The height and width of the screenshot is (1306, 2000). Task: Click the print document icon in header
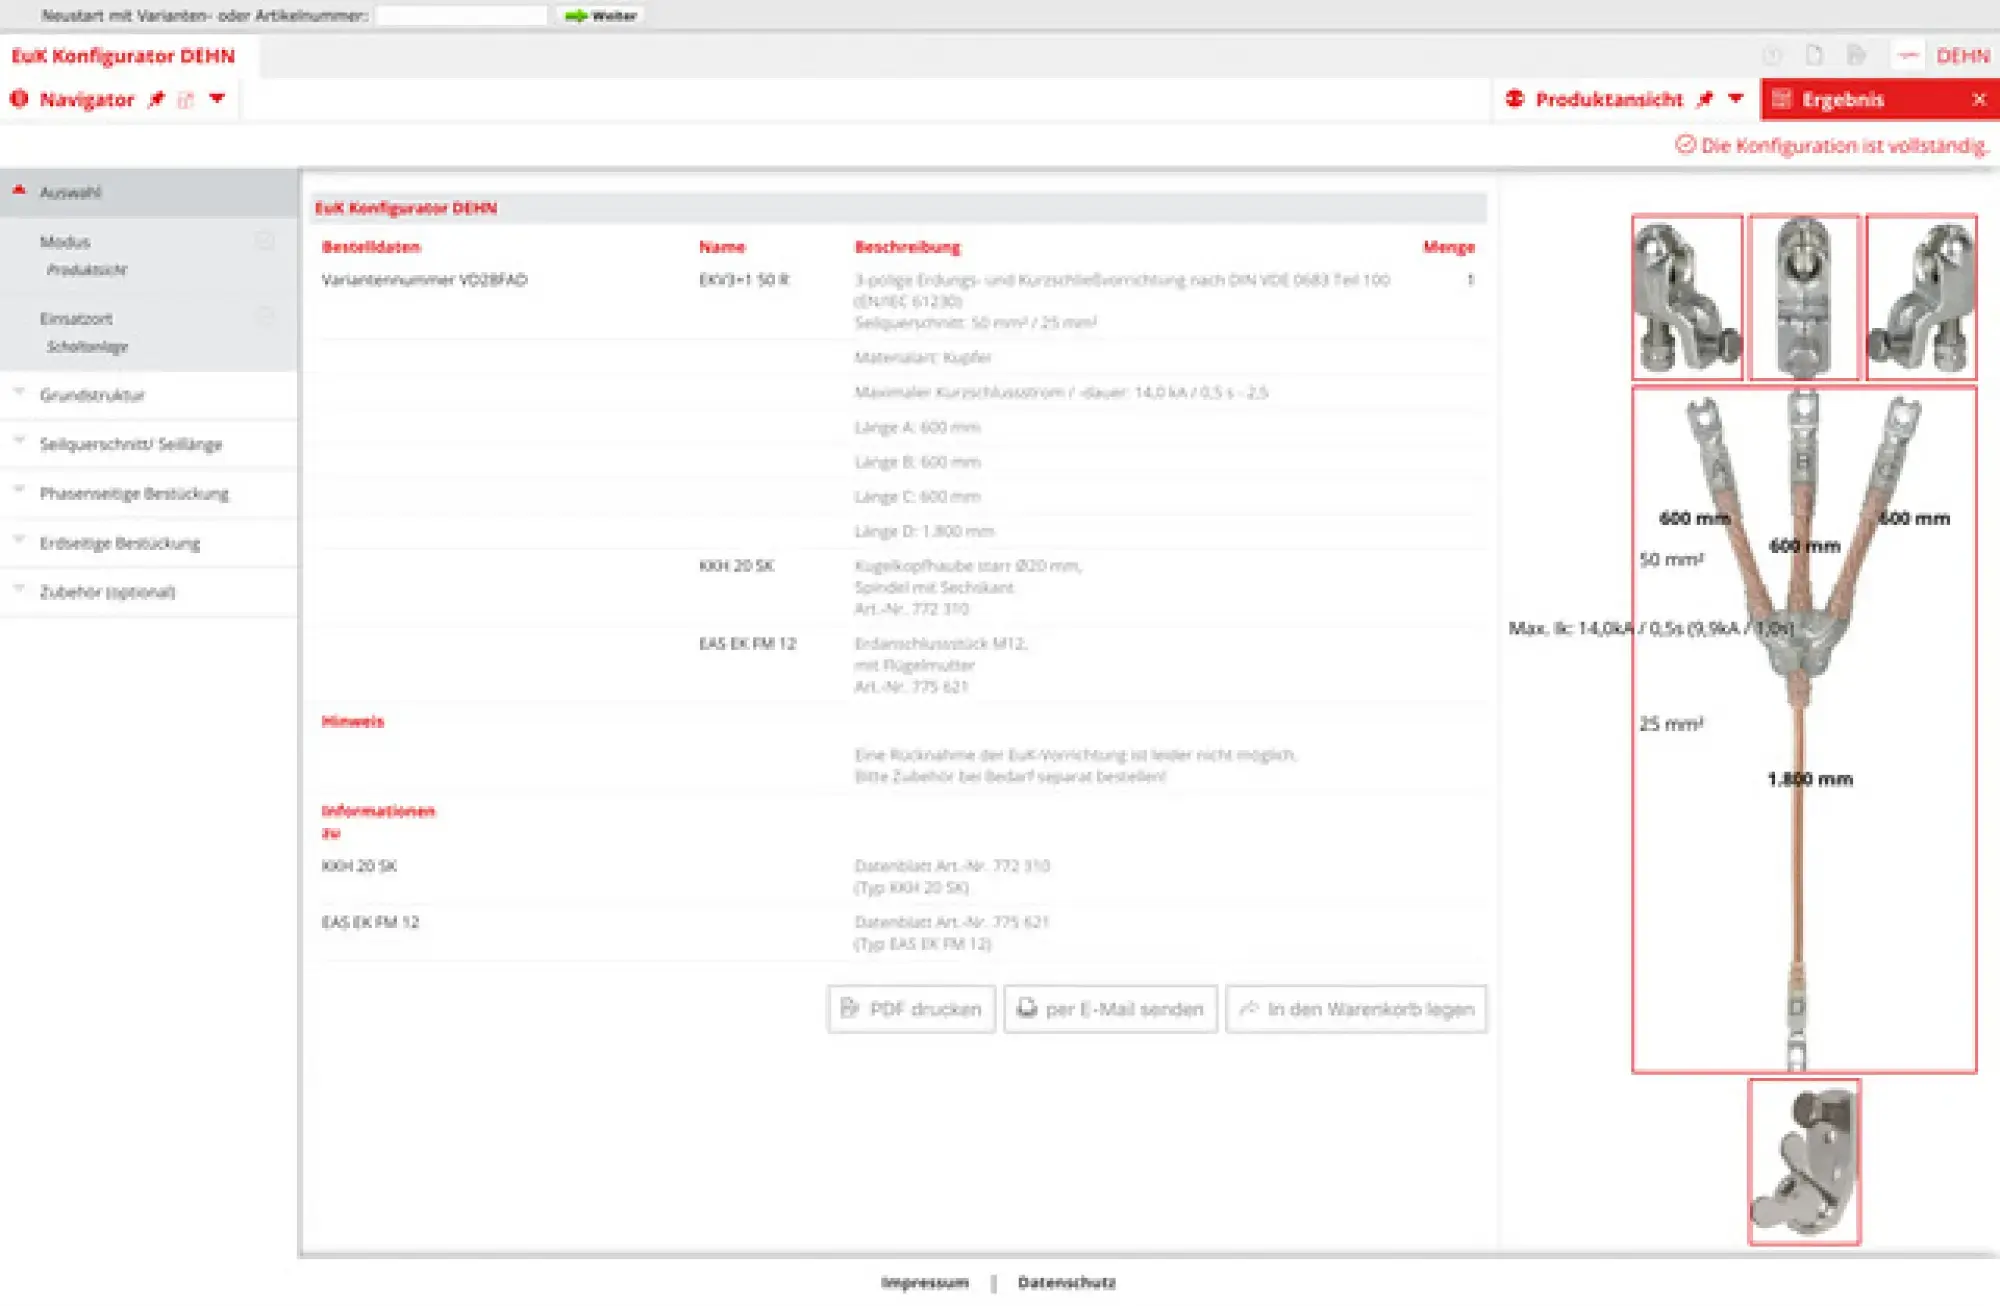point(1856,55)
